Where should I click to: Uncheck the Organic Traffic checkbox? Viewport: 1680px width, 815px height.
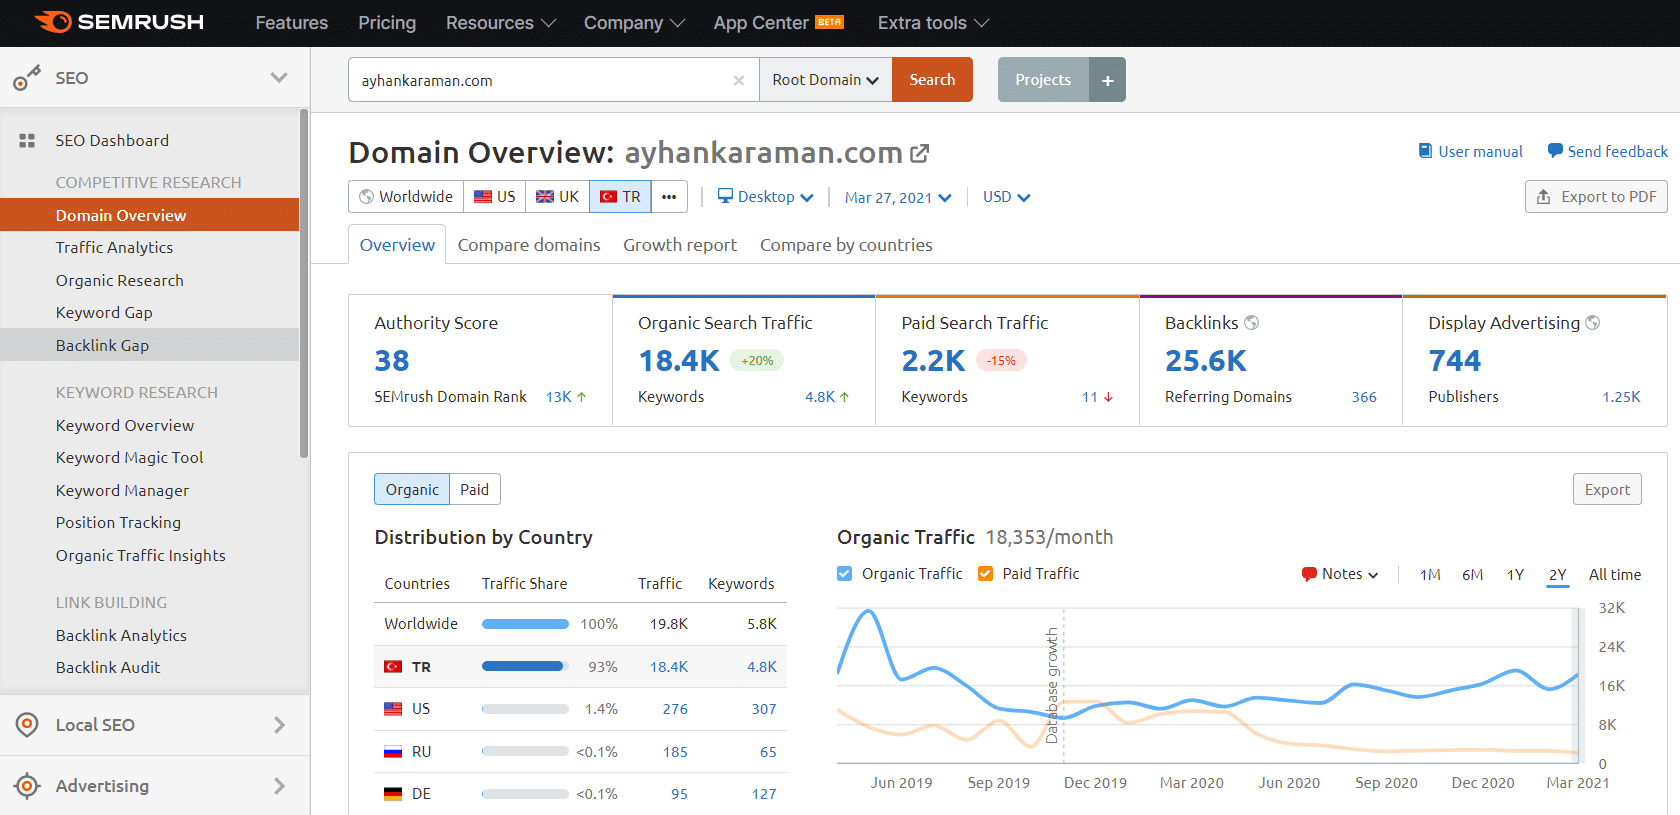pos(845,574)
